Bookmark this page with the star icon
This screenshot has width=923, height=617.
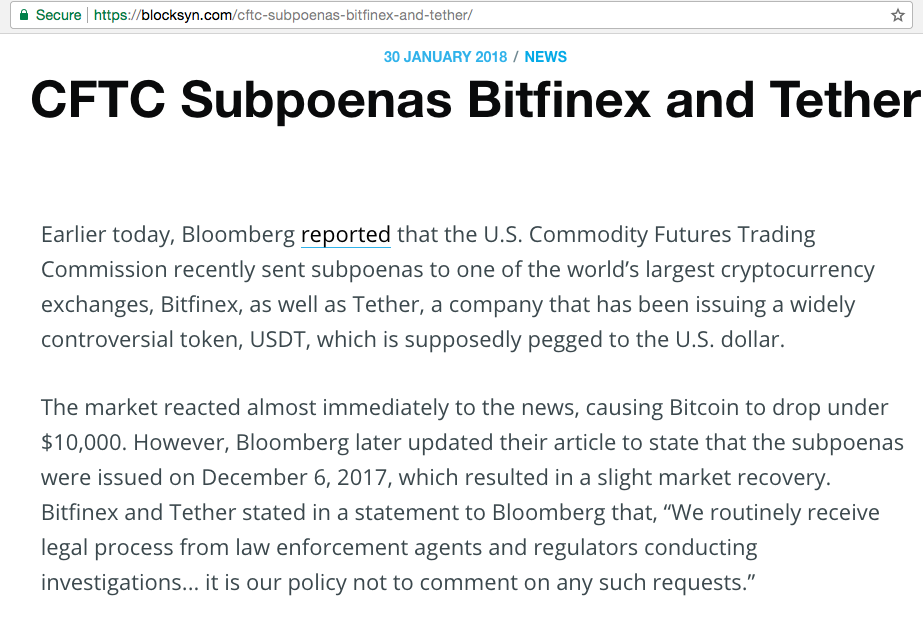898,16
